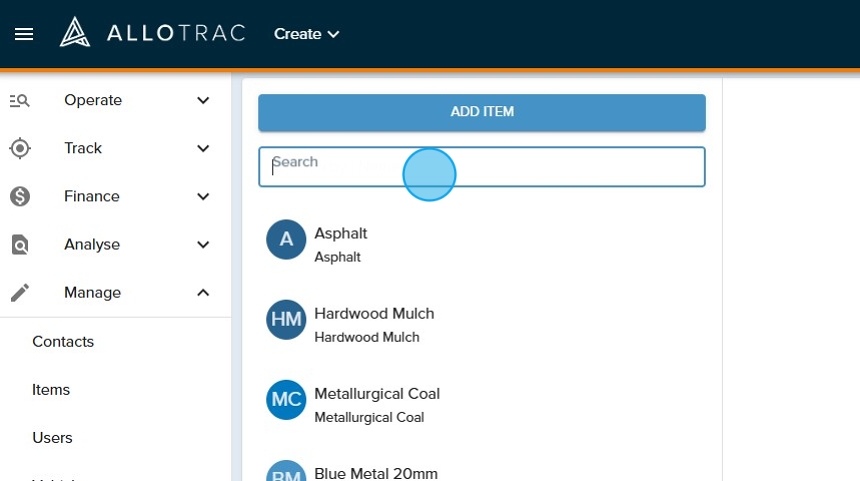Click the Finance dollar icon
The width and height of the screenshot is (860, 481).
click(20, 197)
